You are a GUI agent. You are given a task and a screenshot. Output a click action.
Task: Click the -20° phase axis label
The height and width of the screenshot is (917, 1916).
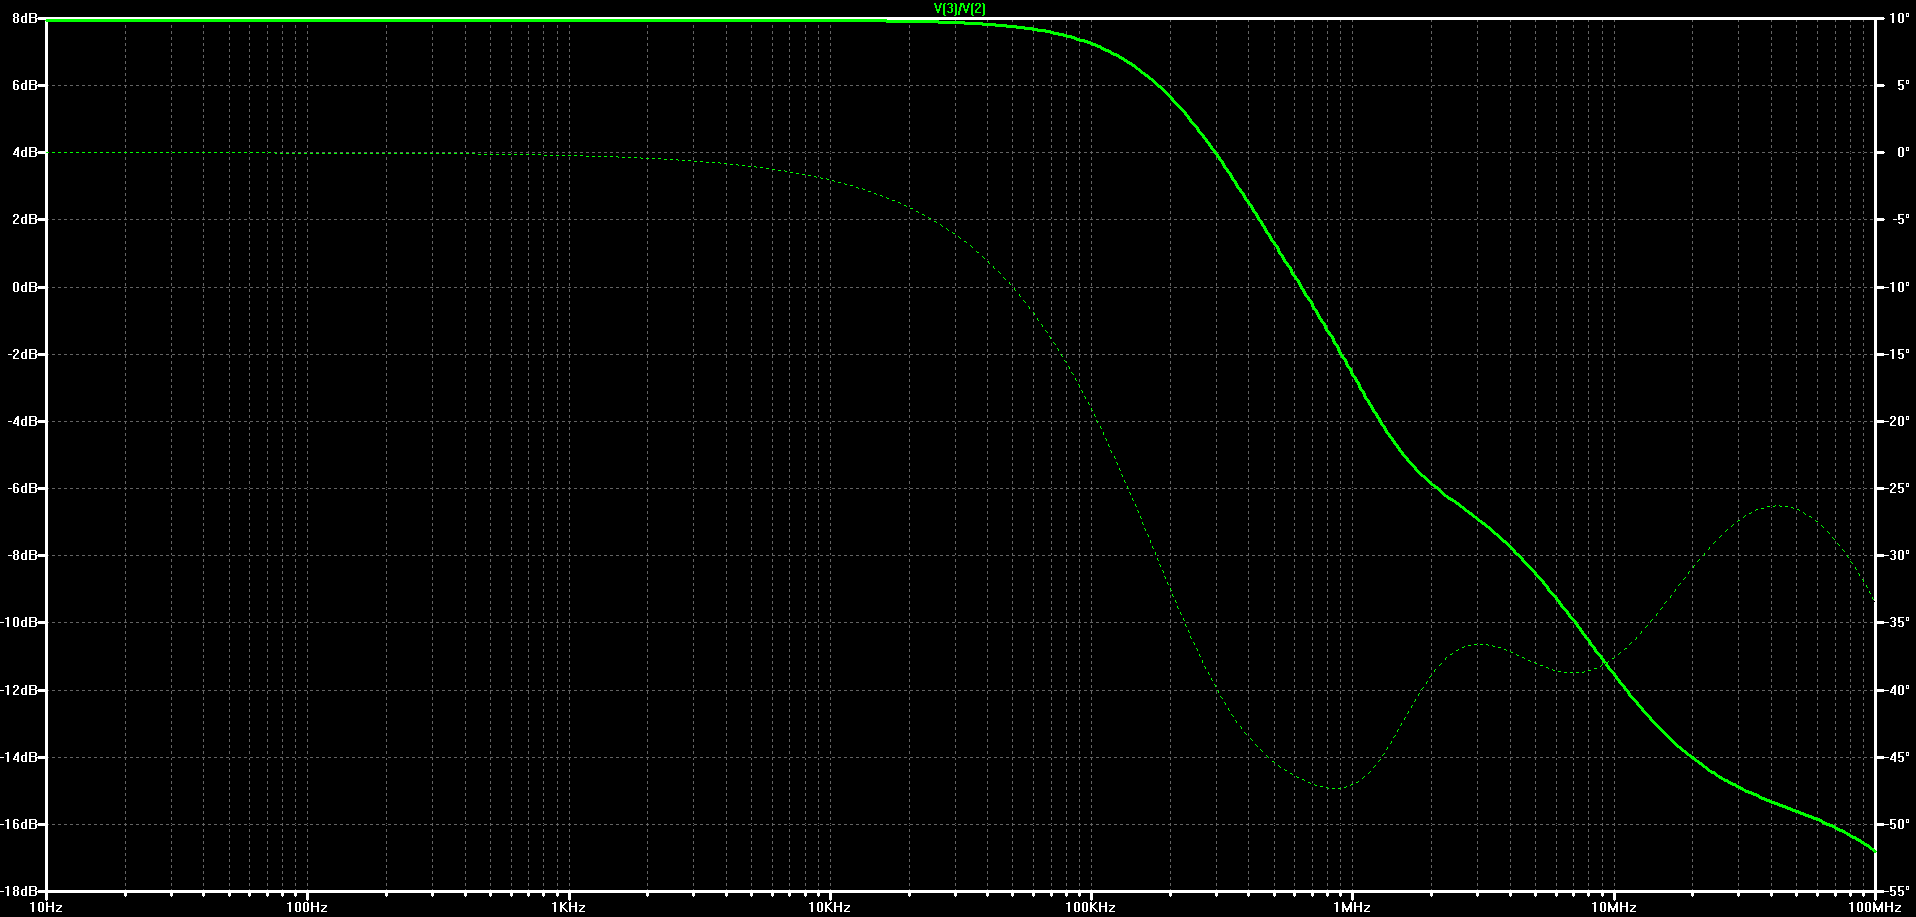(x=1898, y=421)
